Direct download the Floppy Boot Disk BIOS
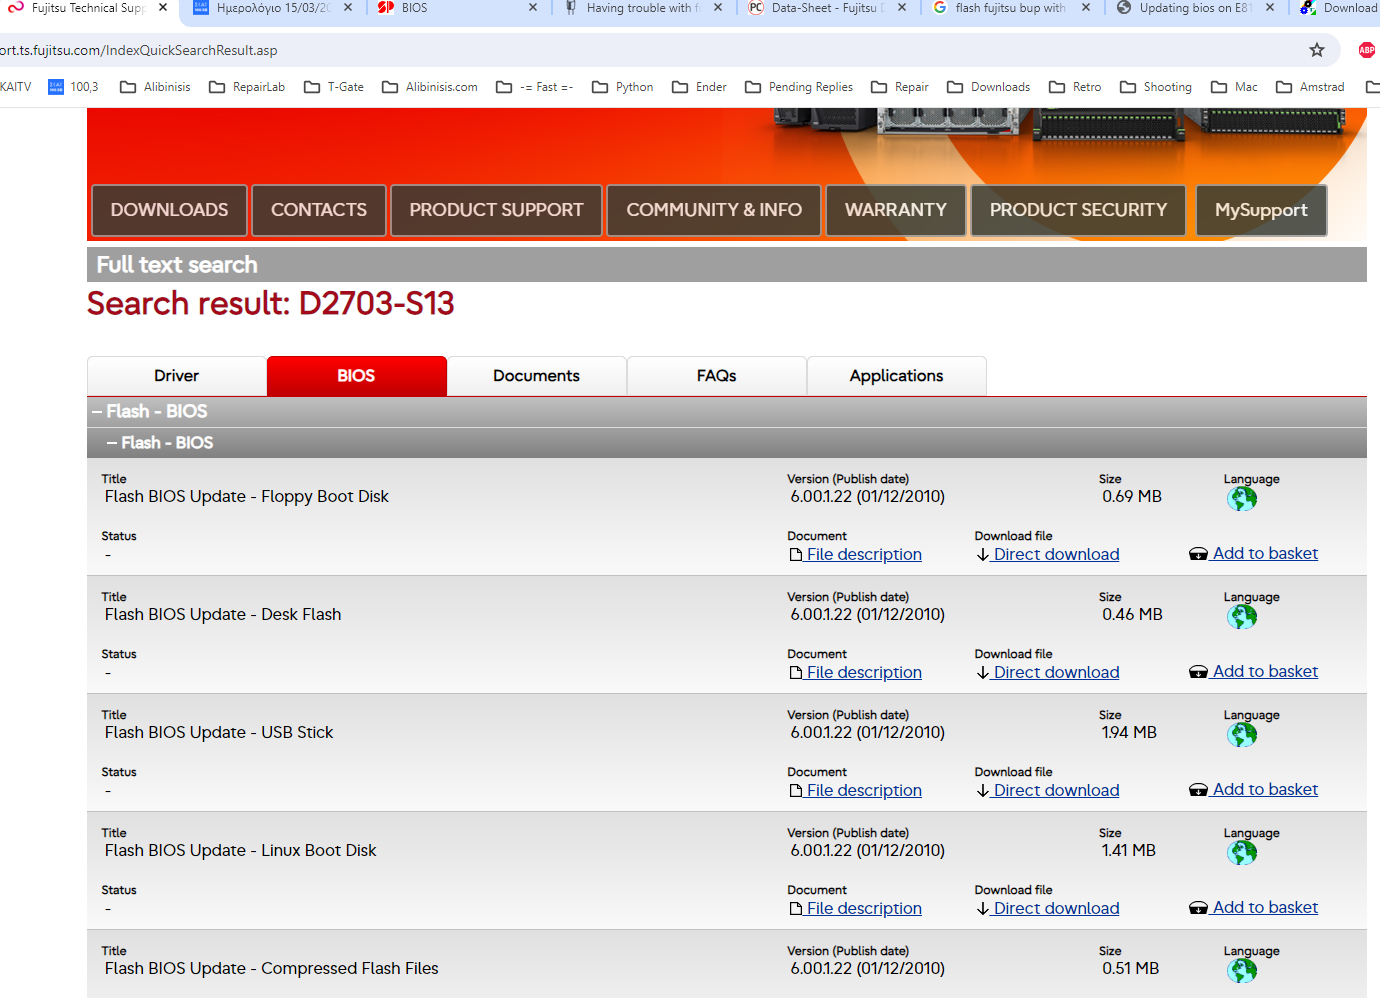The height and width of the screenshot is (998, 1380). [x=1048, y=554]
